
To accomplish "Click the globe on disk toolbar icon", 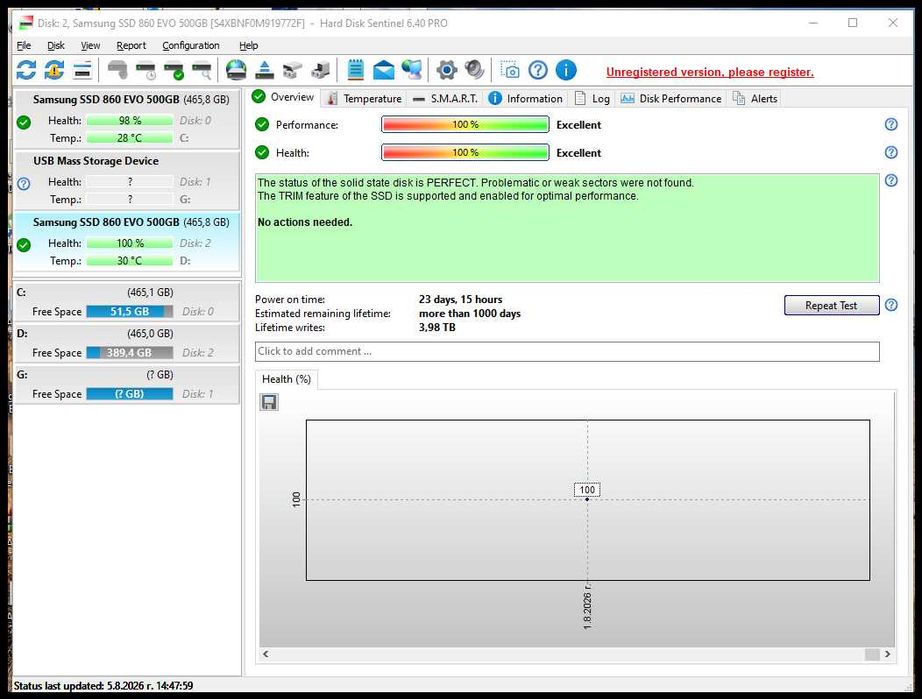I will point(236,71).
